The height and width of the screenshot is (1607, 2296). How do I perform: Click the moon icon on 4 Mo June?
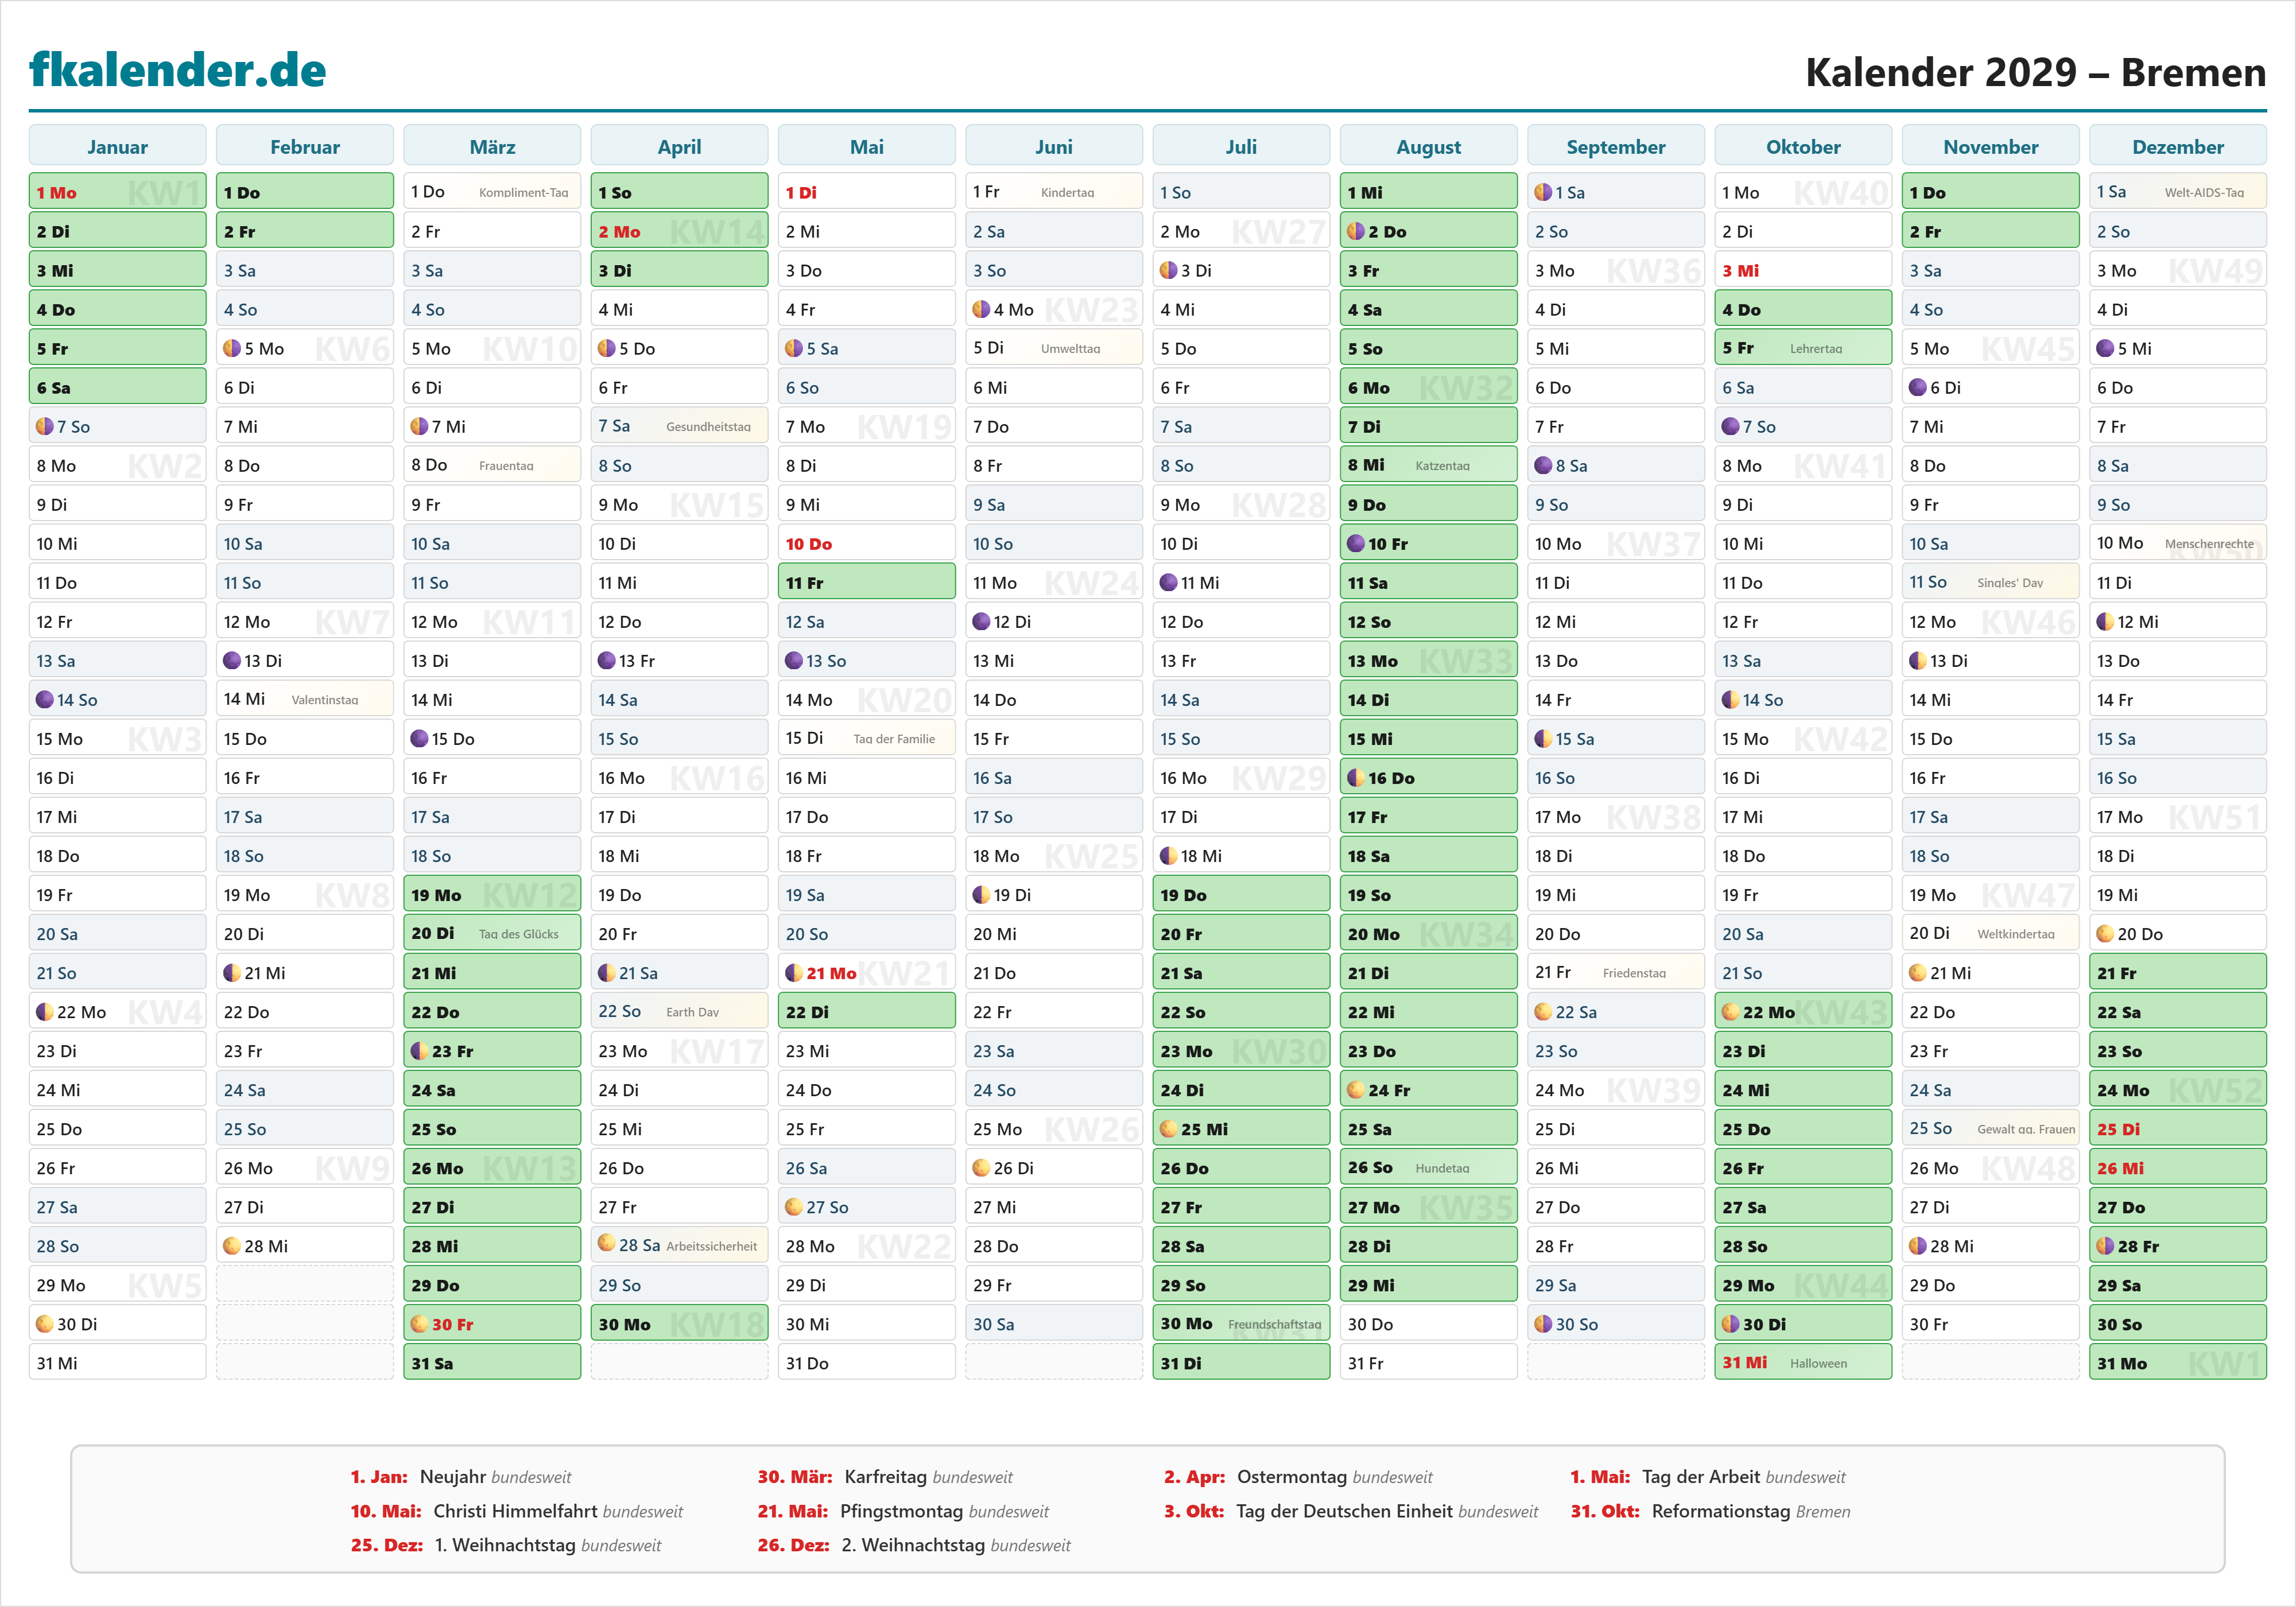point(981,310)
